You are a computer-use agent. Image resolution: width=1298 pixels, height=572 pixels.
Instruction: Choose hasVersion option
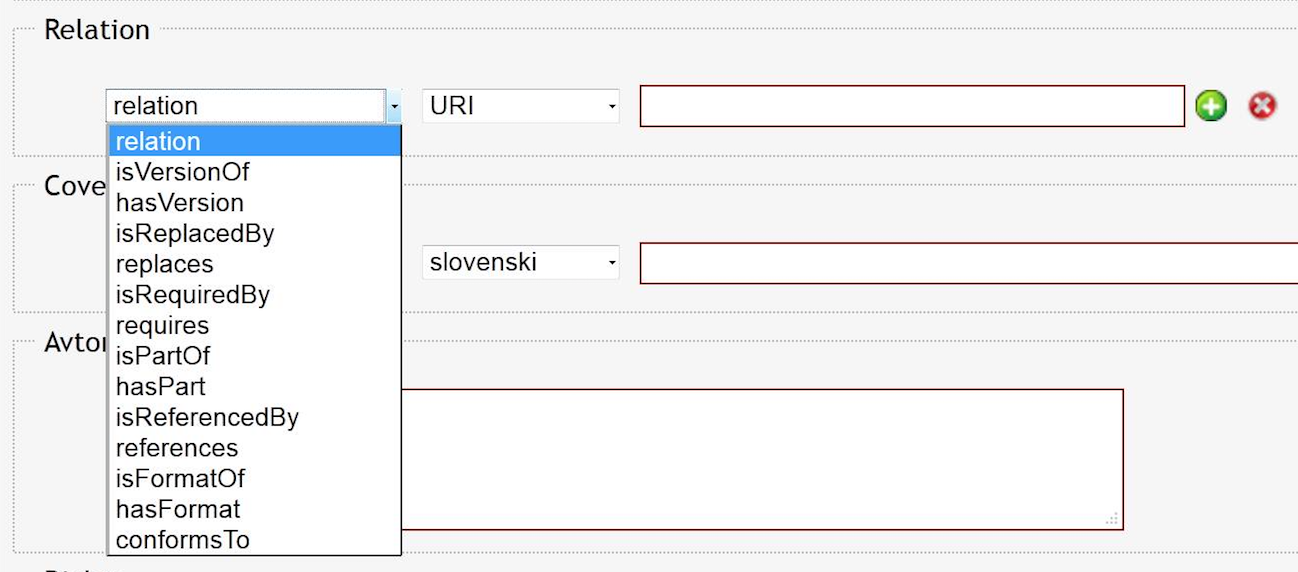coord(180,203)
